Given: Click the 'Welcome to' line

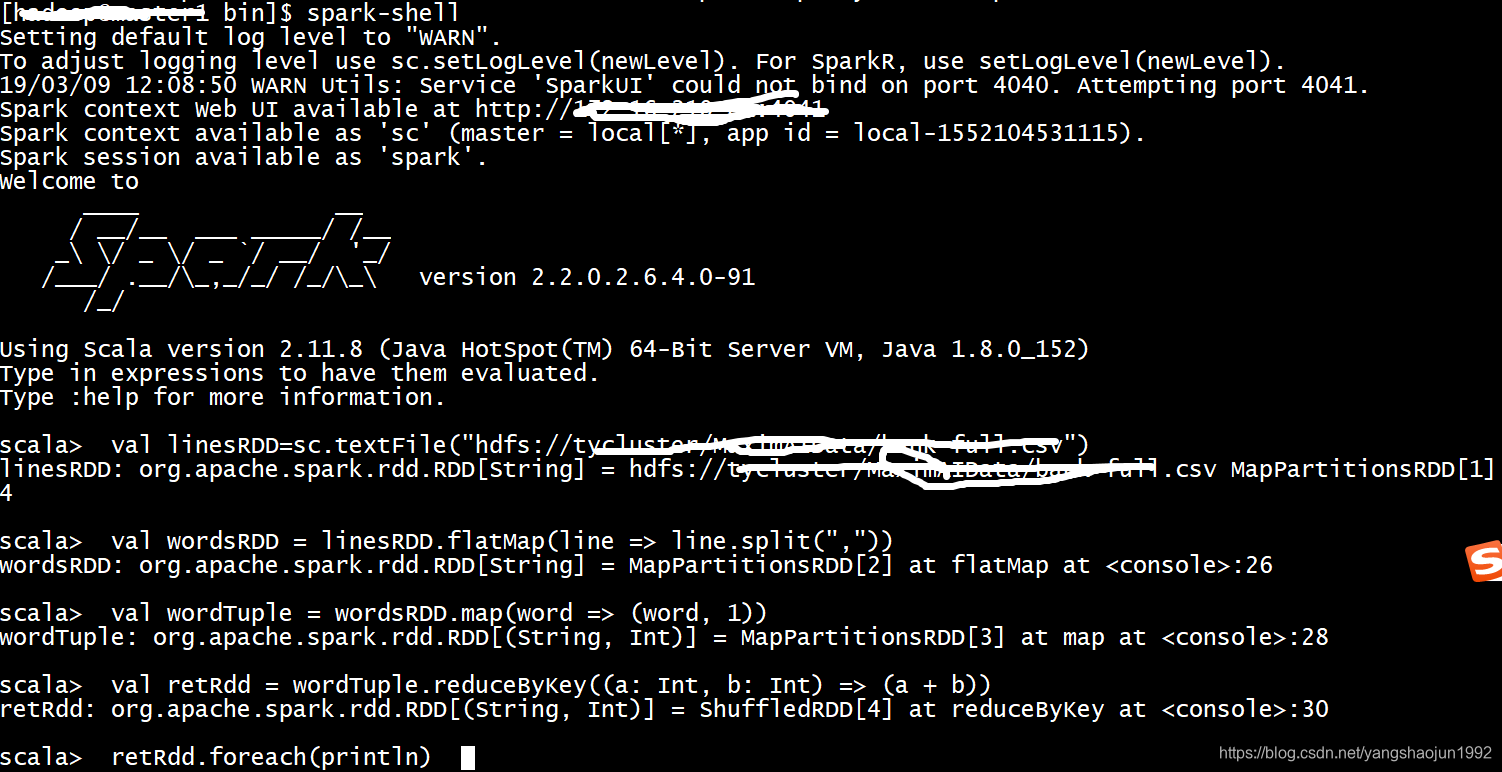Looking at the screenshot, I should click(70, 181).
